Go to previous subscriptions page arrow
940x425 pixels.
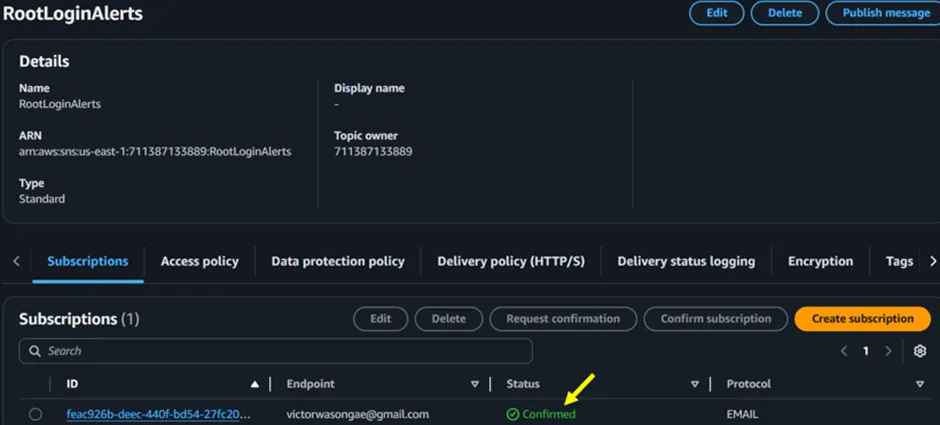coord(844,351)
